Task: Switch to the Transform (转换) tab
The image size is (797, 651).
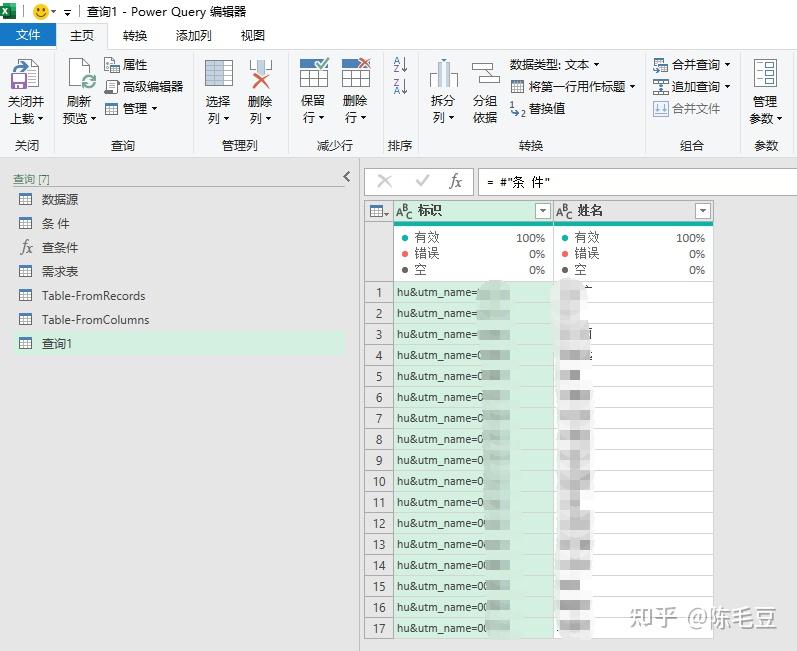Action: point(135,35)
